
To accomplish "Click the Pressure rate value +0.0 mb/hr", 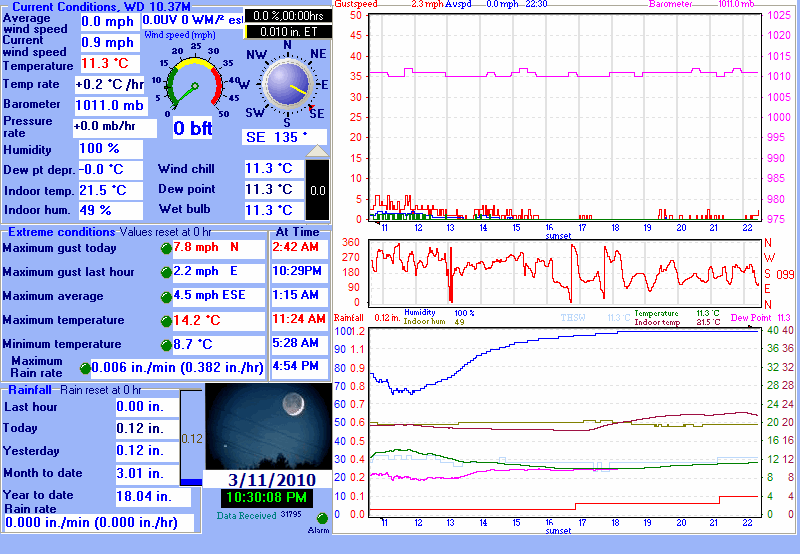I will 115,127.
